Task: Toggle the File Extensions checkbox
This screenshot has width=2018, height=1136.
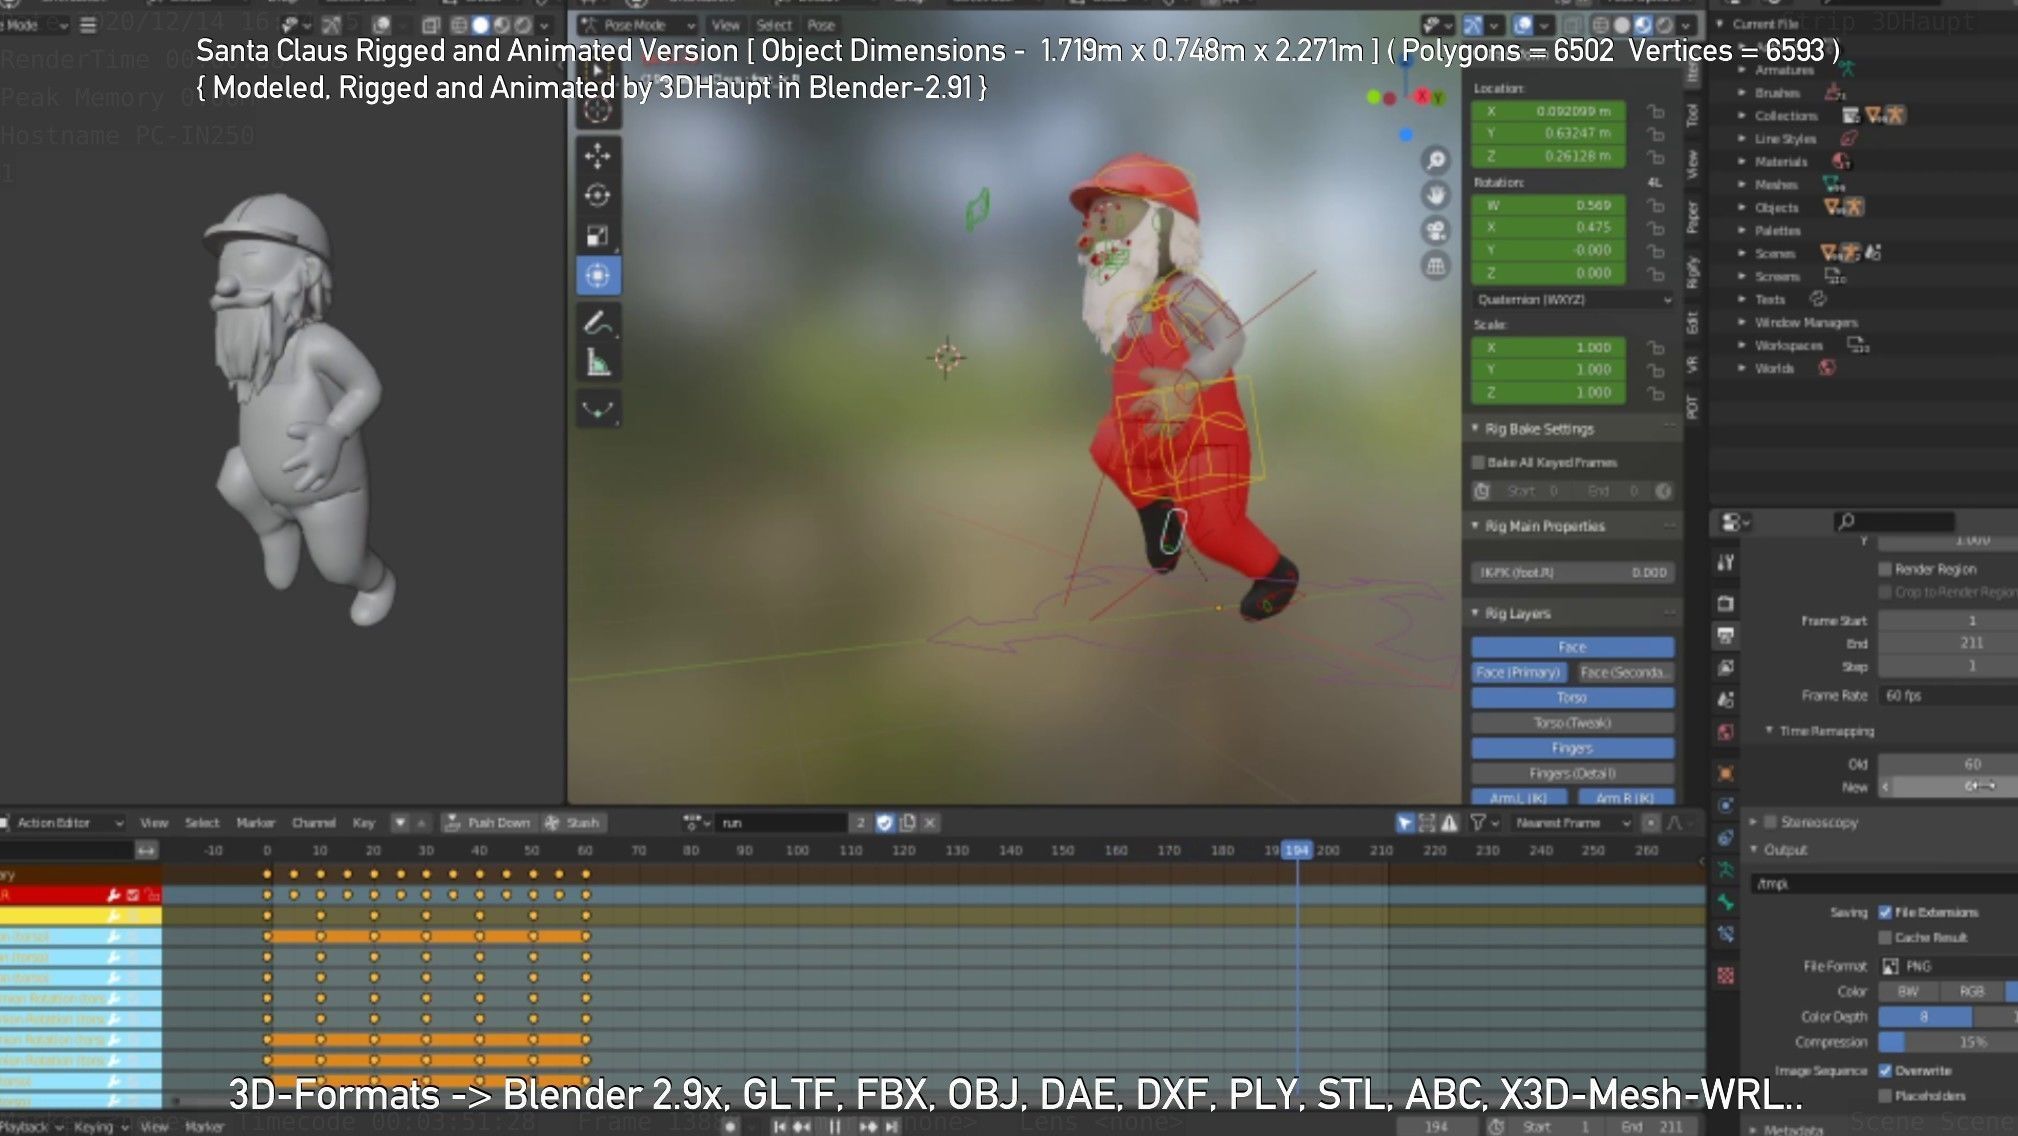Action: click(1885, 912)
